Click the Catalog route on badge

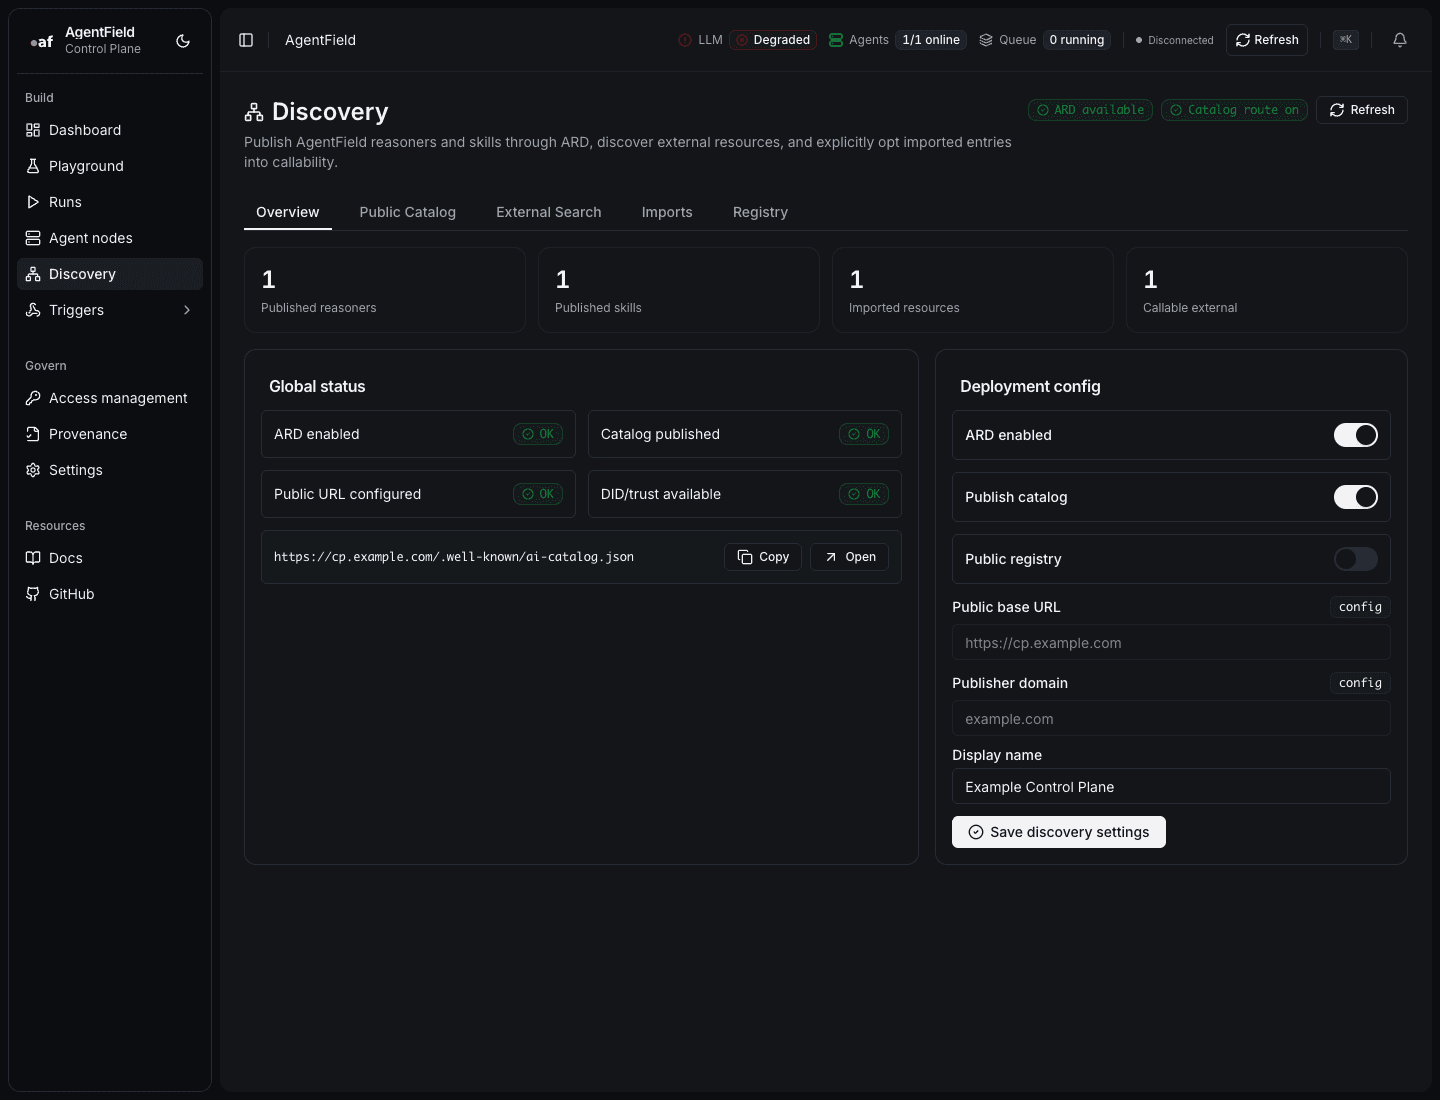1234,110
